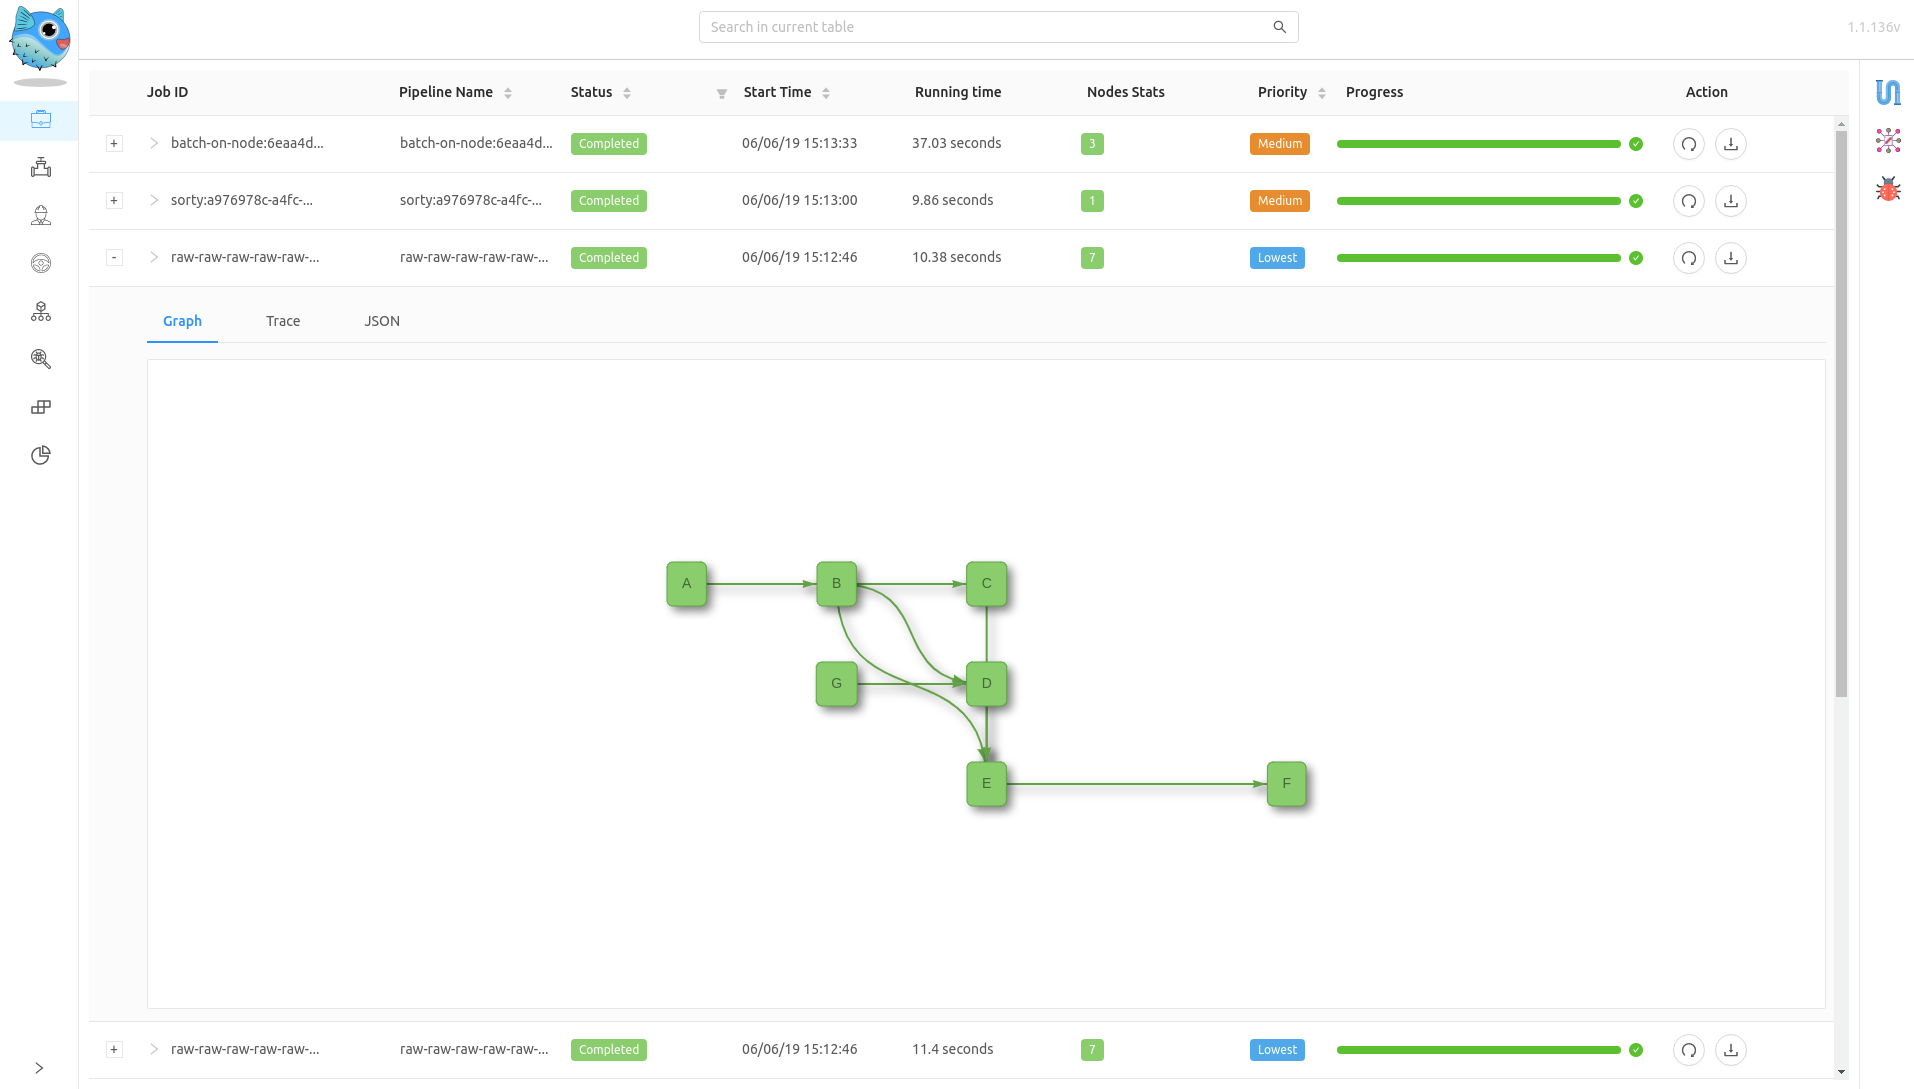This screenshot has width=1914, height=1089.
Task: Download results for the sorty job
Action: click(1730, 201)
